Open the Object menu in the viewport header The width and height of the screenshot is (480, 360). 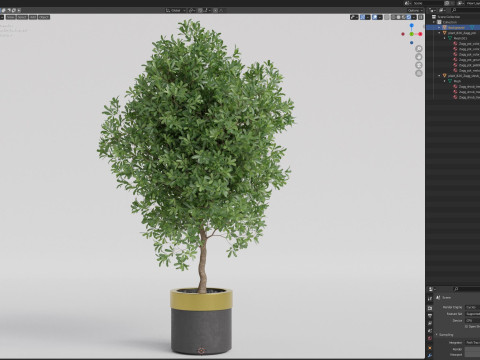click(44, 17)
